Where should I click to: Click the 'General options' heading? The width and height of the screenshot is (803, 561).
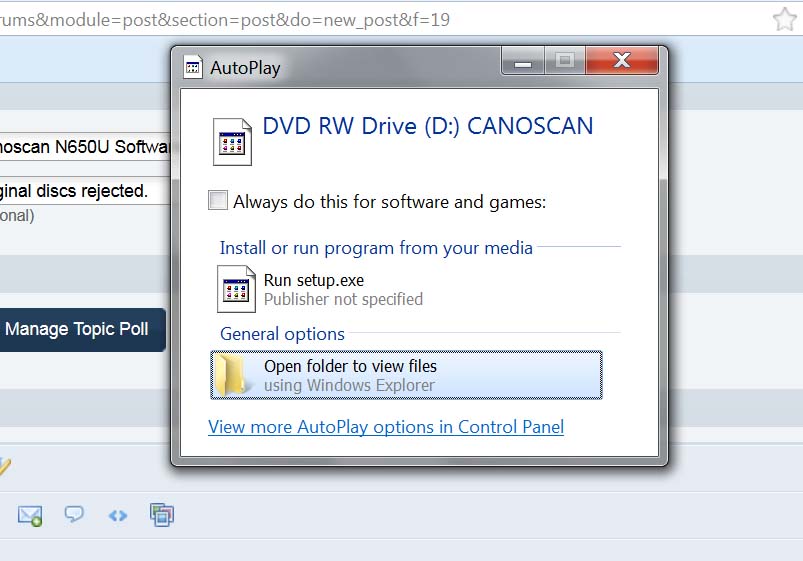[282, 334]
